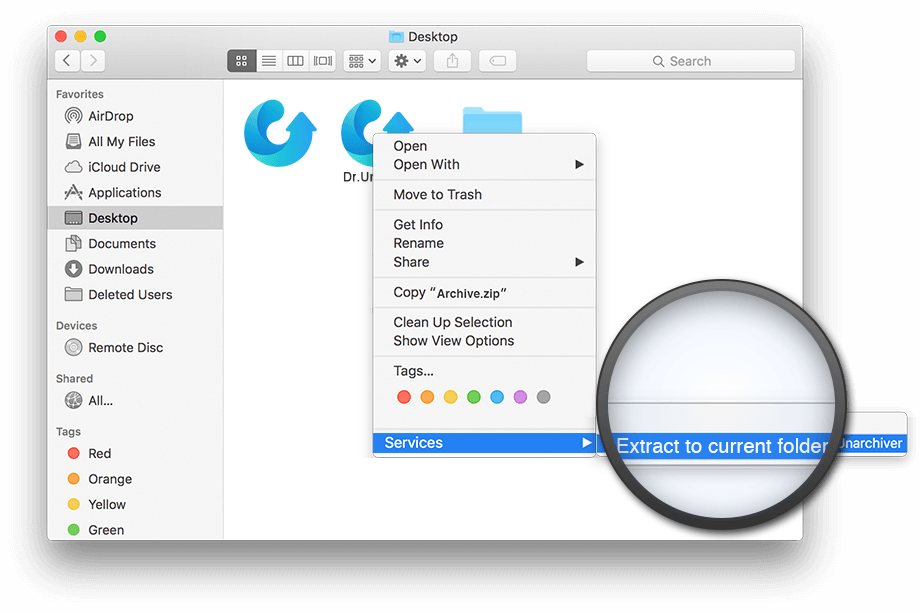This screenshot has height=613, width=921.
Task: Switch to column view
Action: [x=295, y=61]
